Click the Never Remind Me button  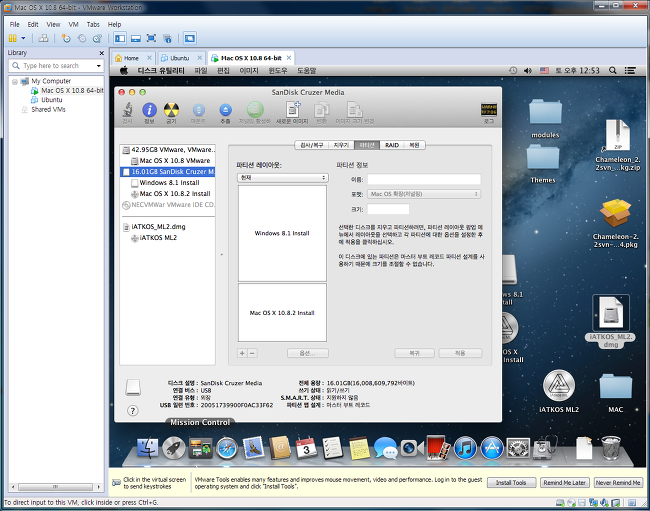pyautogui.click(x=618, y=483)
